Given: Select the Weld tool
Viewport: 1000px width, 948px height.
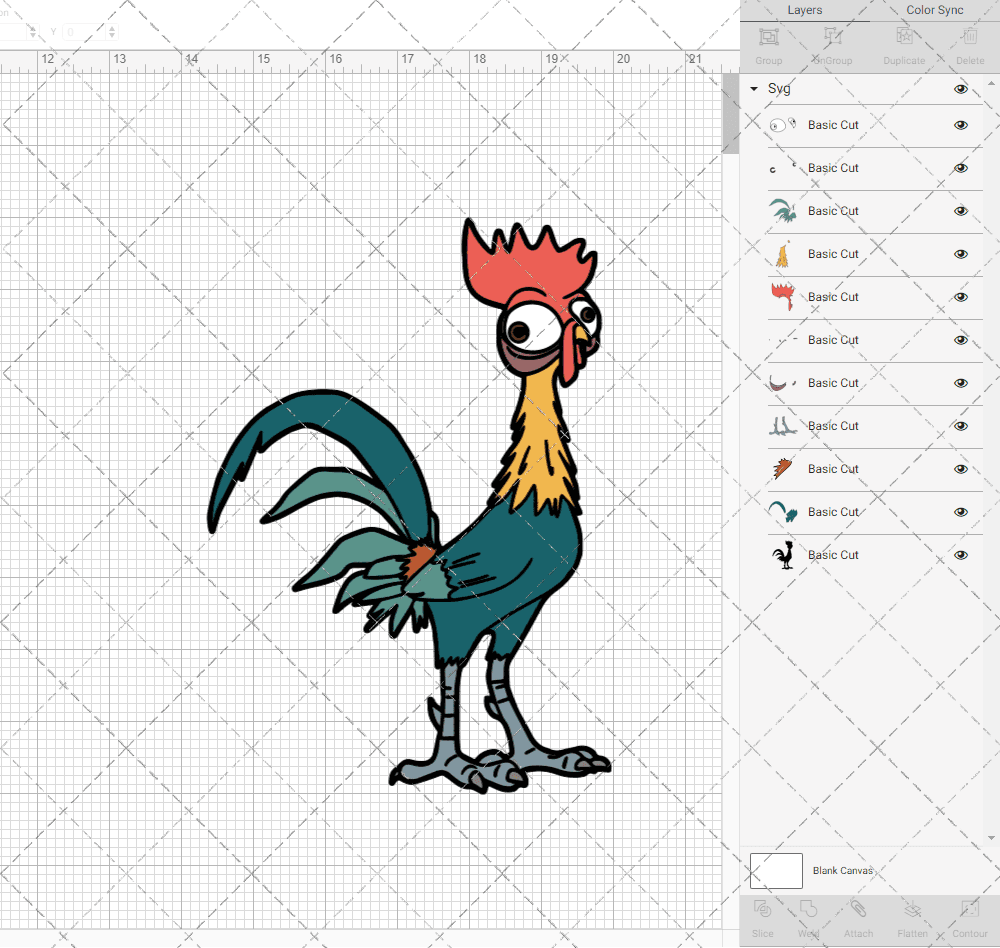Looking at the screenshot, I should (x=808, y=908).
